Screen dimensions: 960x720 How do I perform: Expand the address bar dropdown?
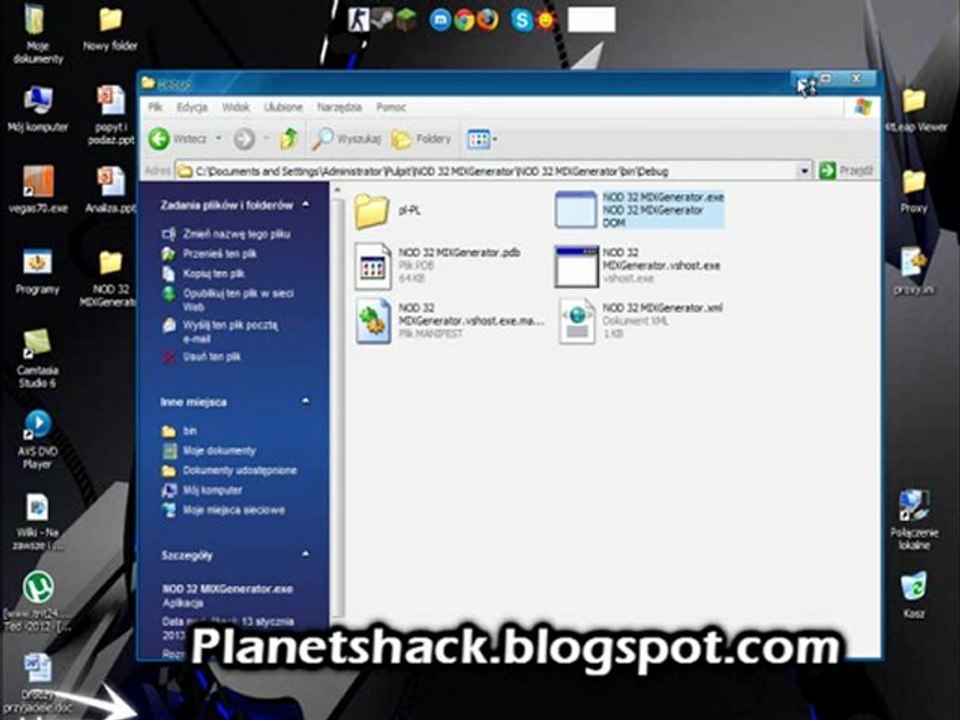(804, 171)
